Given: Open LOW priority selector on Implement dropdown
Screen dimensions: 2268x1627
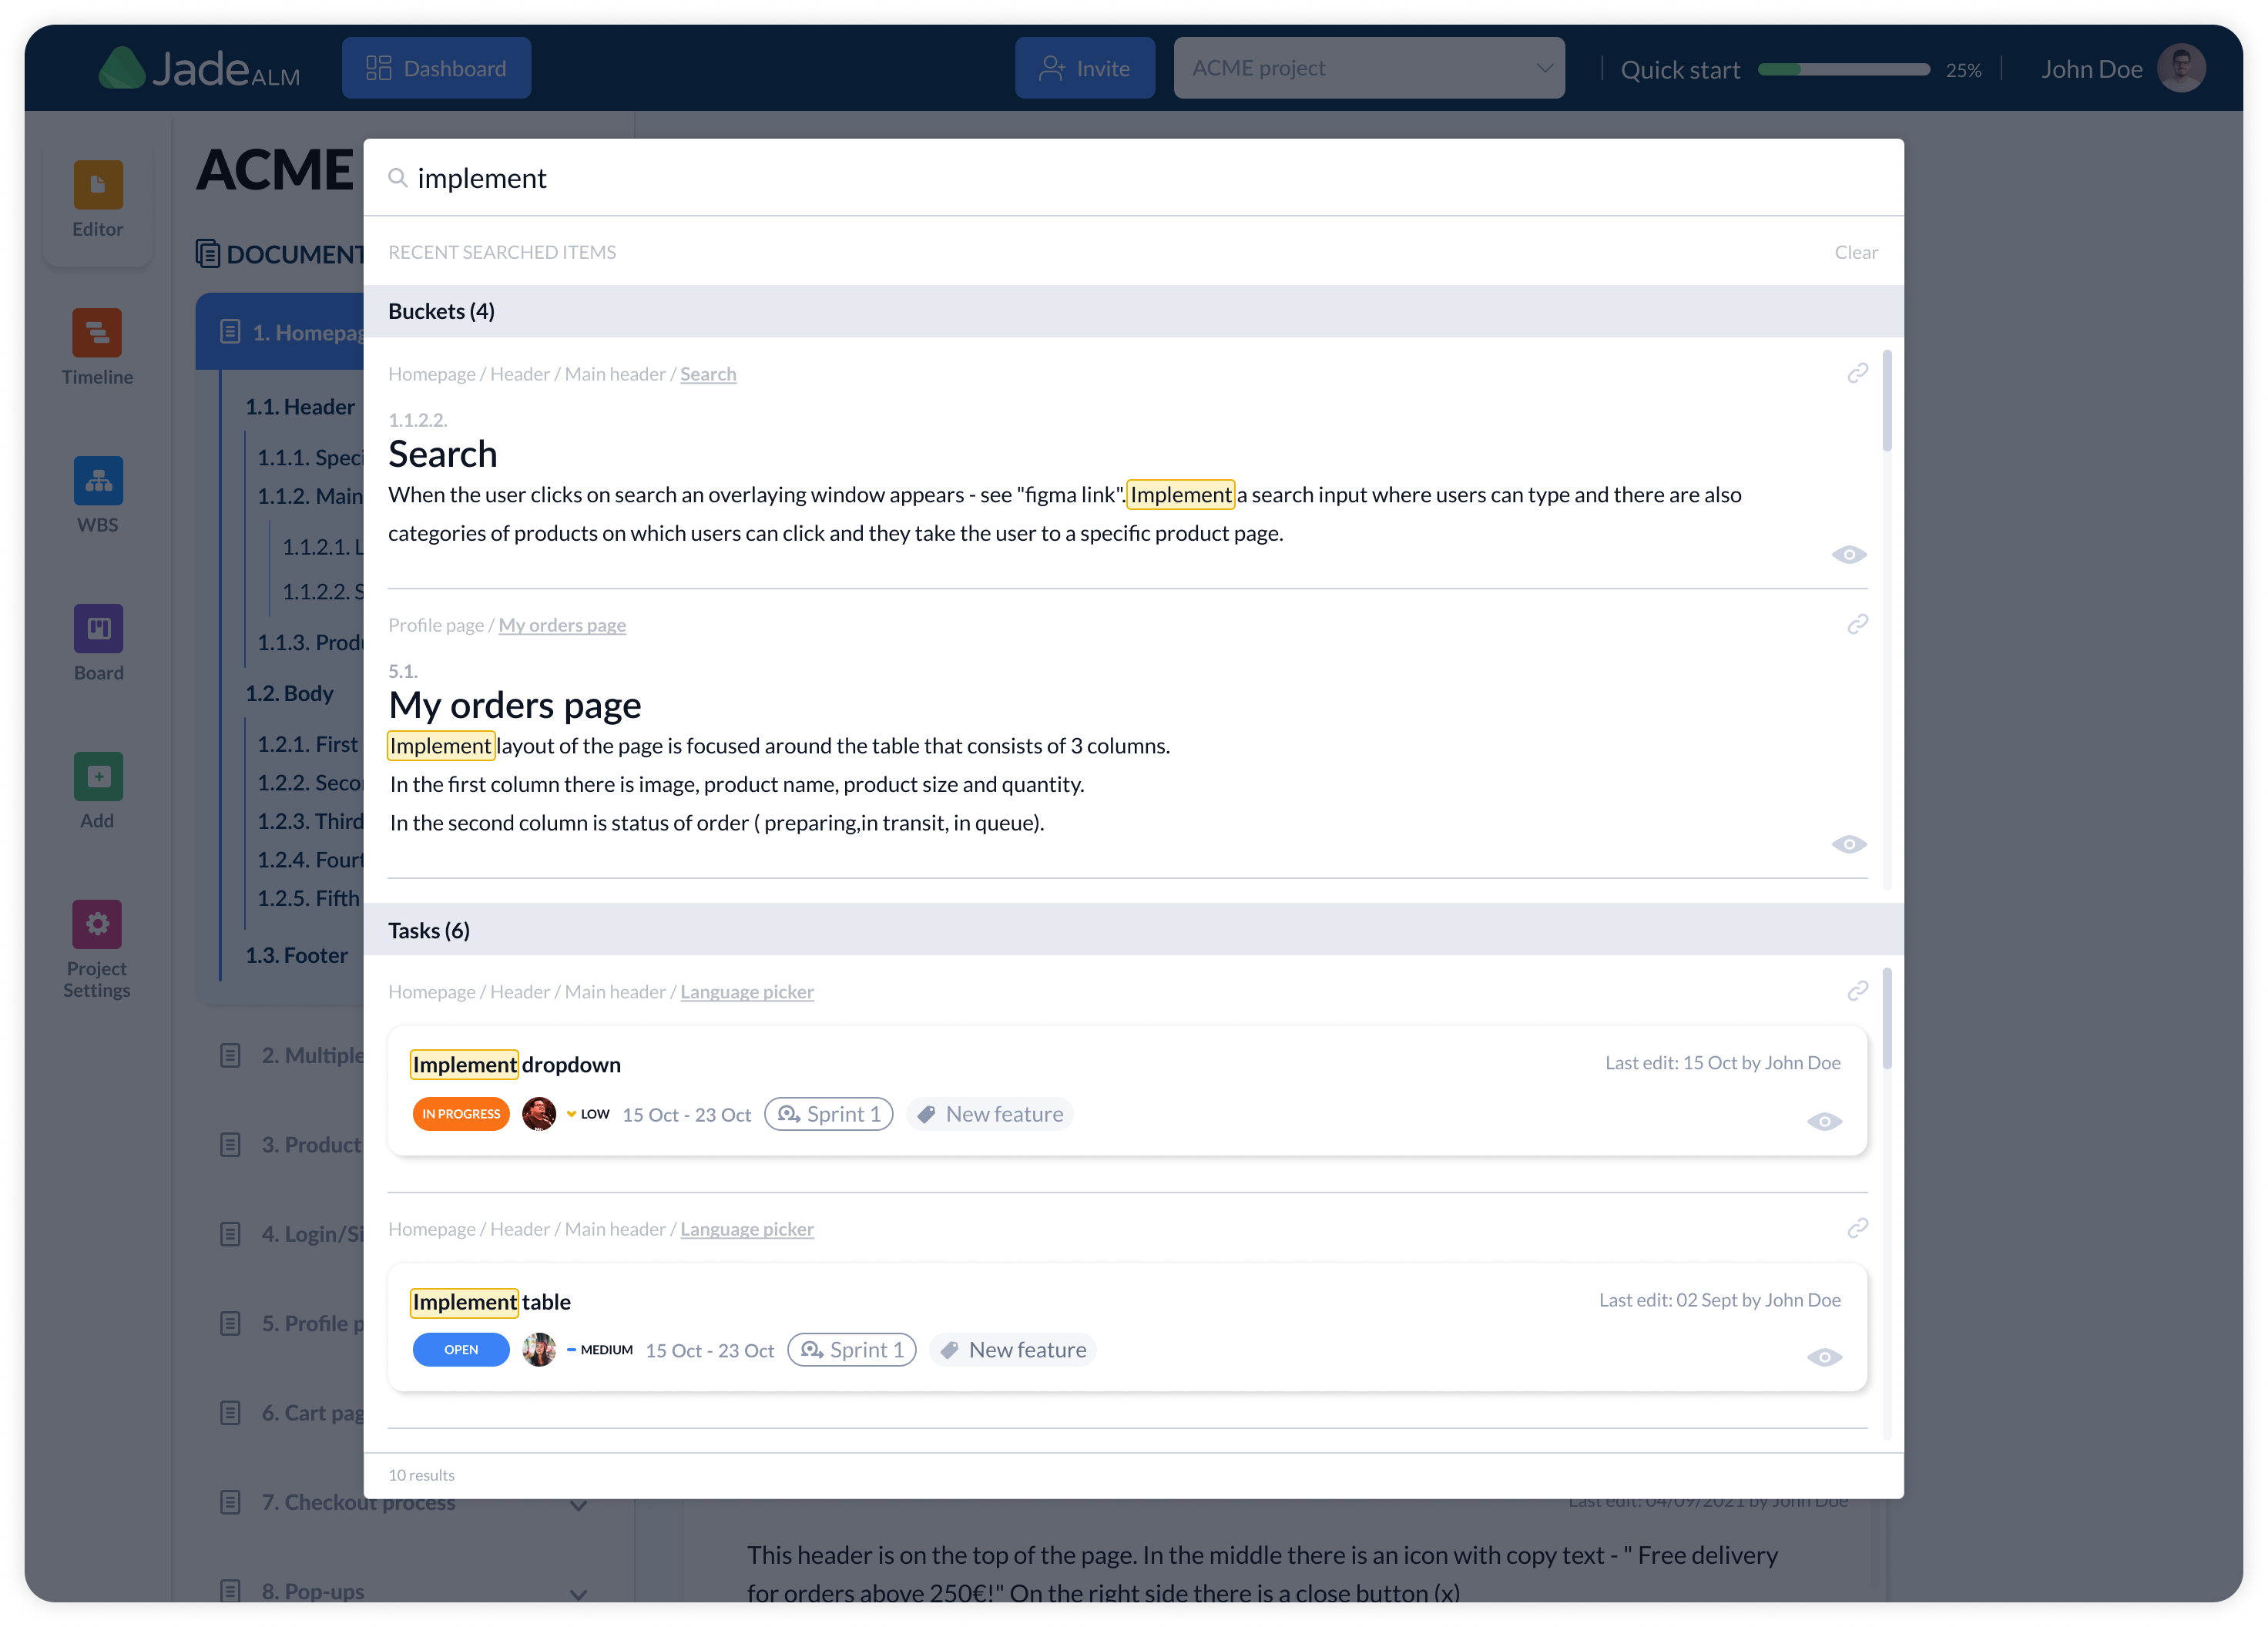Looking at the screenshot, I should click(588, 1114).
